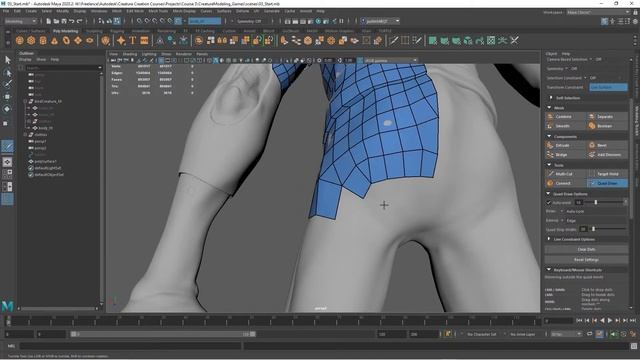640x360 pixels.
Task: Collapse Keyboard/Mouse Shortcuts section
Action: coord(549,270)
